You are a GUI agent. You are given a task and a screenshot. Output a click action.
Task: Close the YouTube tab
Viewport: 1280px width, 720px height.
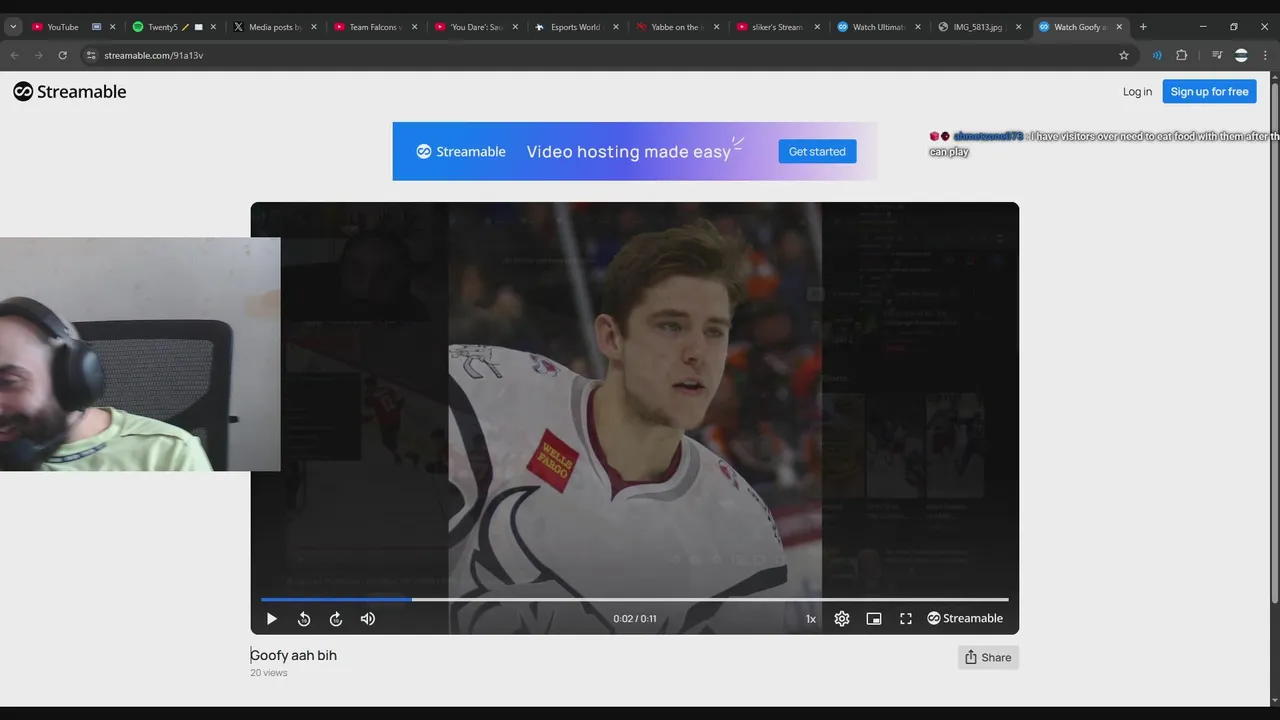[x=112, y=27]
